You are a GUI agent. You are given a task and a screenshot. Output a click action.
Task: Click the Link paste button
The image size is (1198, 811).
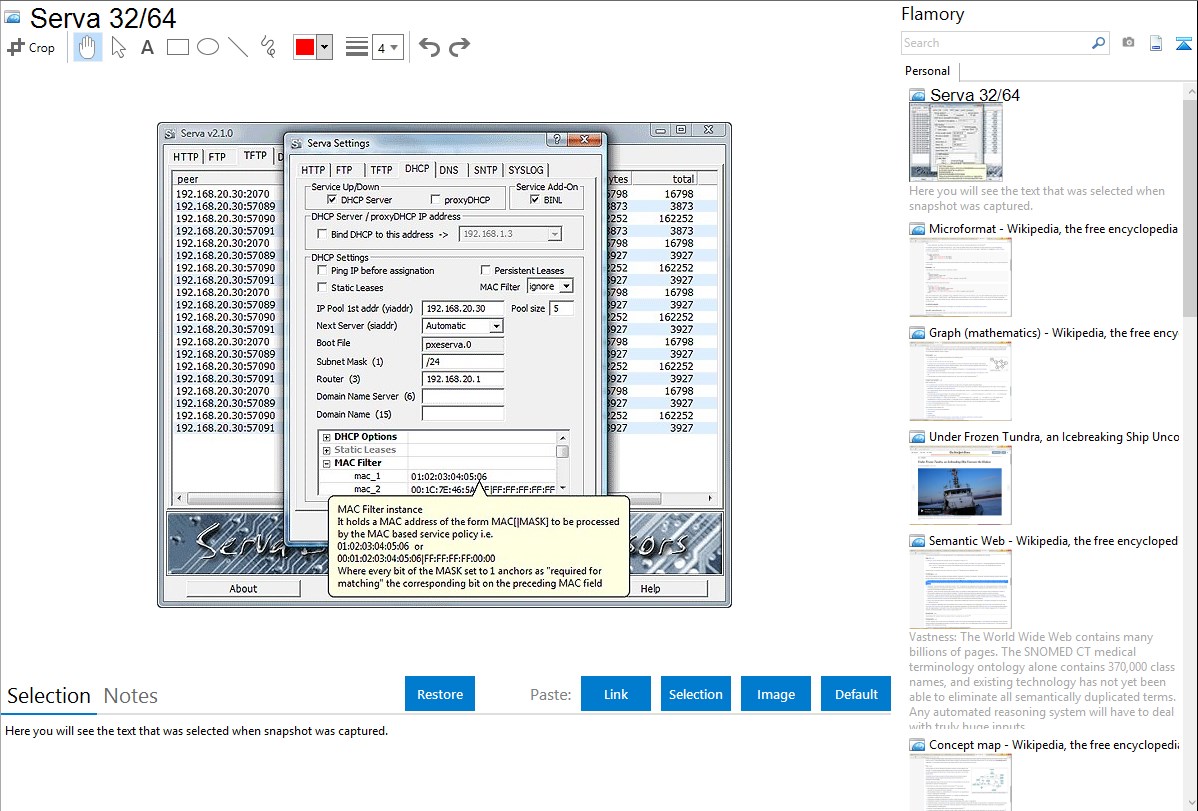point(616,694)
